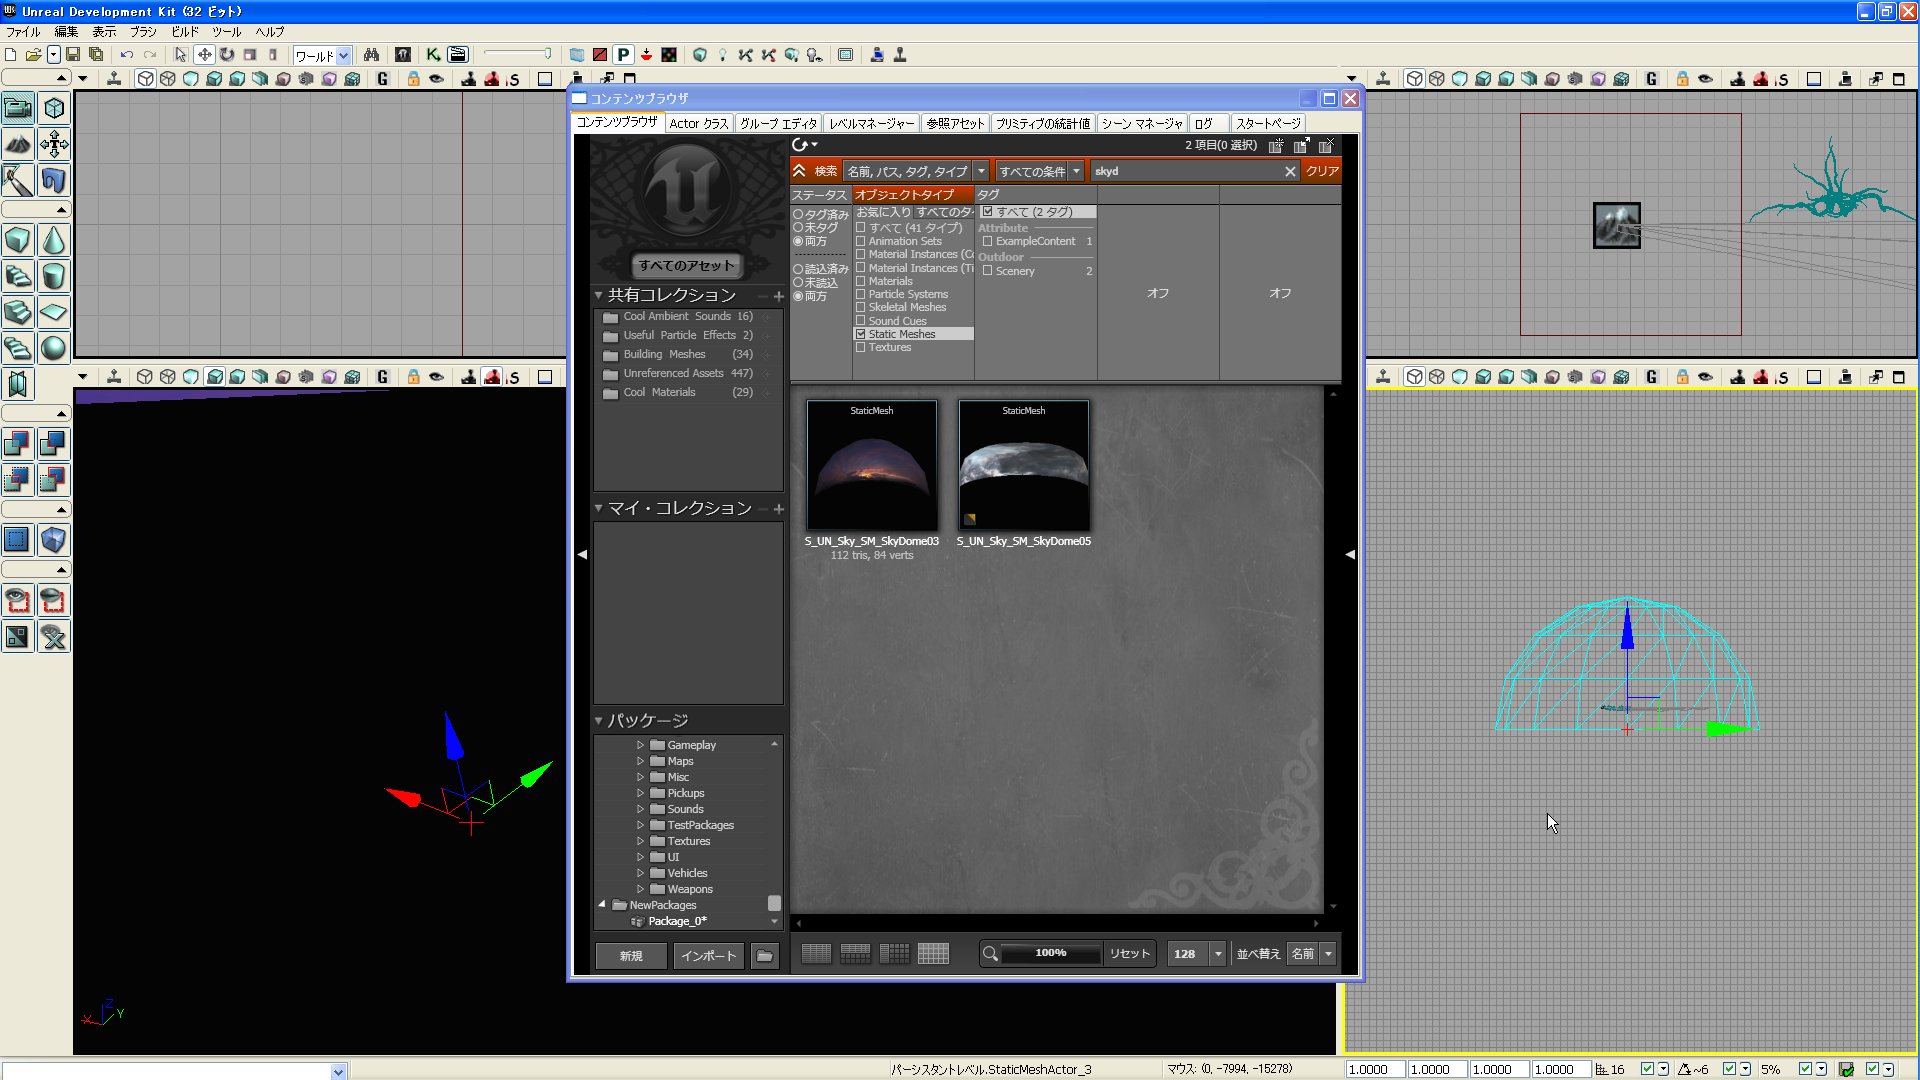Image resolution: width=1920 pixels, height=1080 pixels.
Task: Uncheck the Static Meshes checkbox
Action: pyautogui.click(x=860, y=334)
